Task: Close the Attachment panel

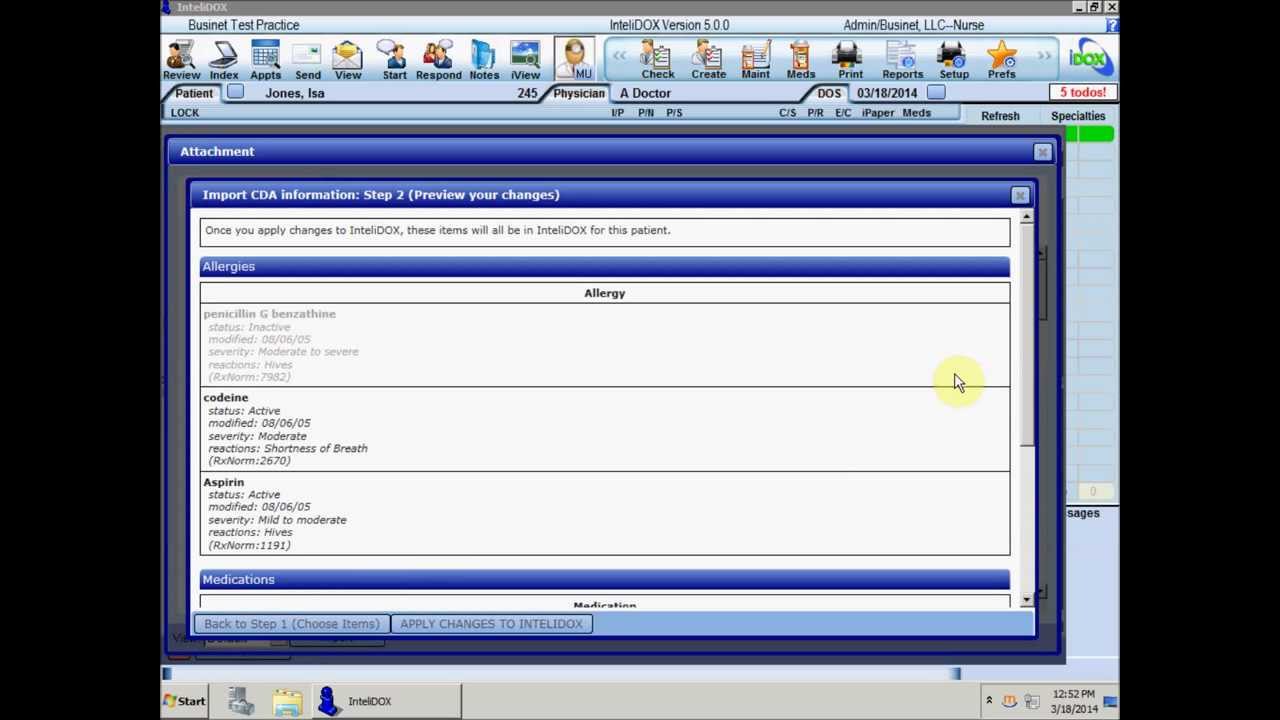Action: click(1042, 152)
